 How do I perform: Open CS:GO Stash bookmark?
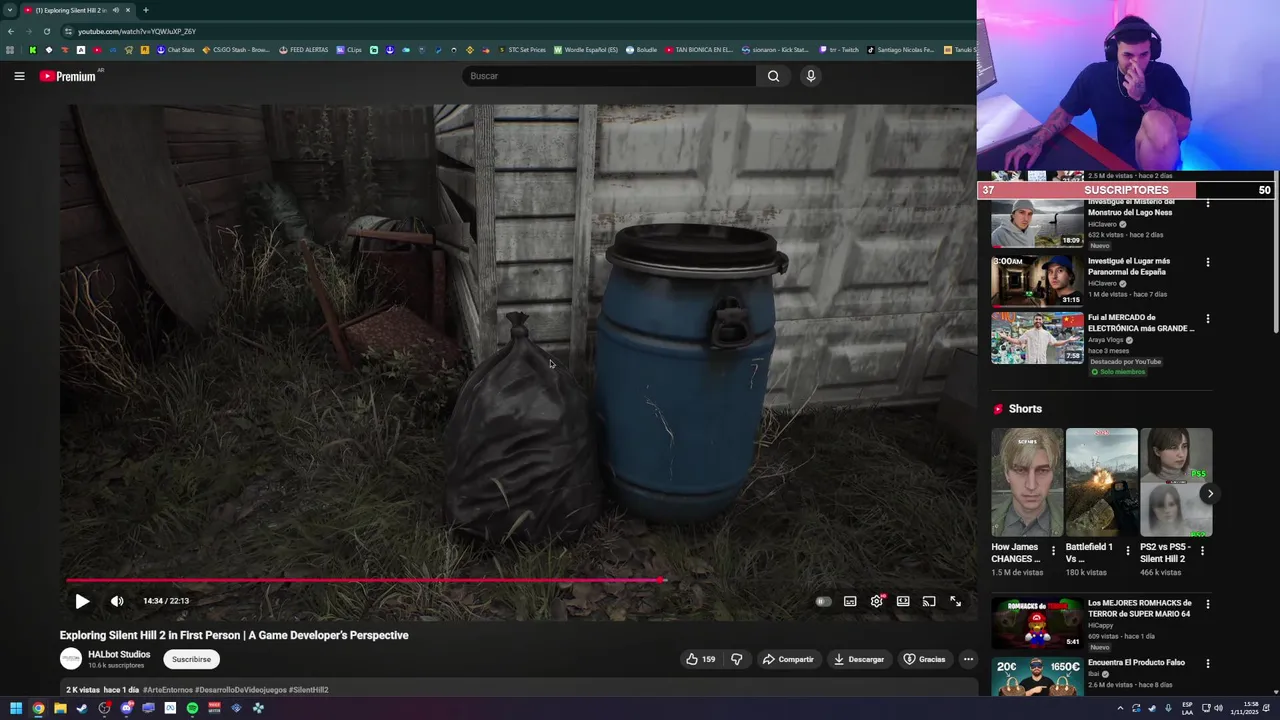pyautogui.click(x=236, y=49)
